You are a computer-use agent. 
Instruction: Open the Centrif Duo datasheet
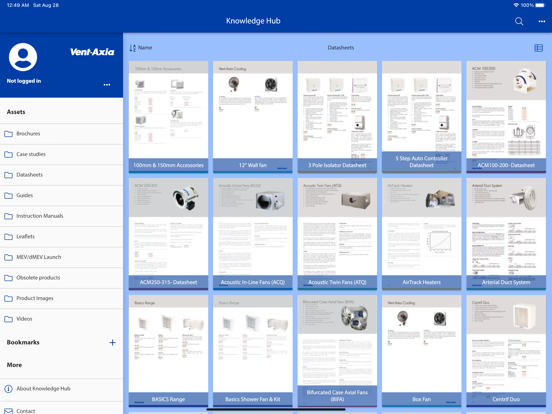tap(506, 351)
